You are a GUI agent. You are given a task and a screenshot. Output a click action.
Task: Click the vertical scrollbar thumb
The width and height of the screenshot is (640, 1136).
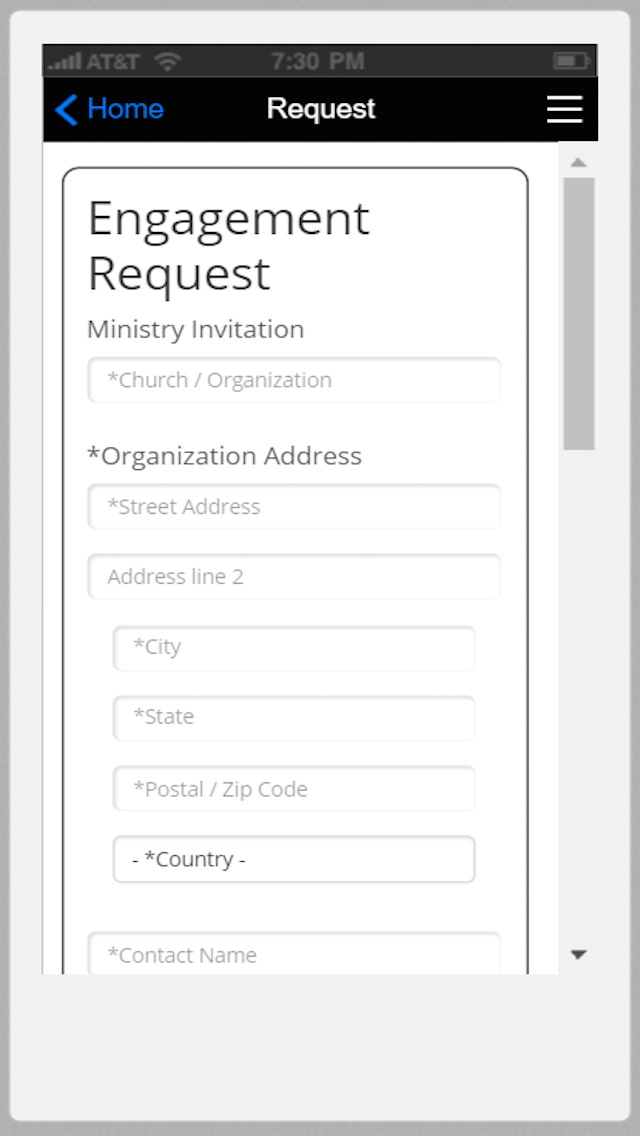[x=579, y=313]
